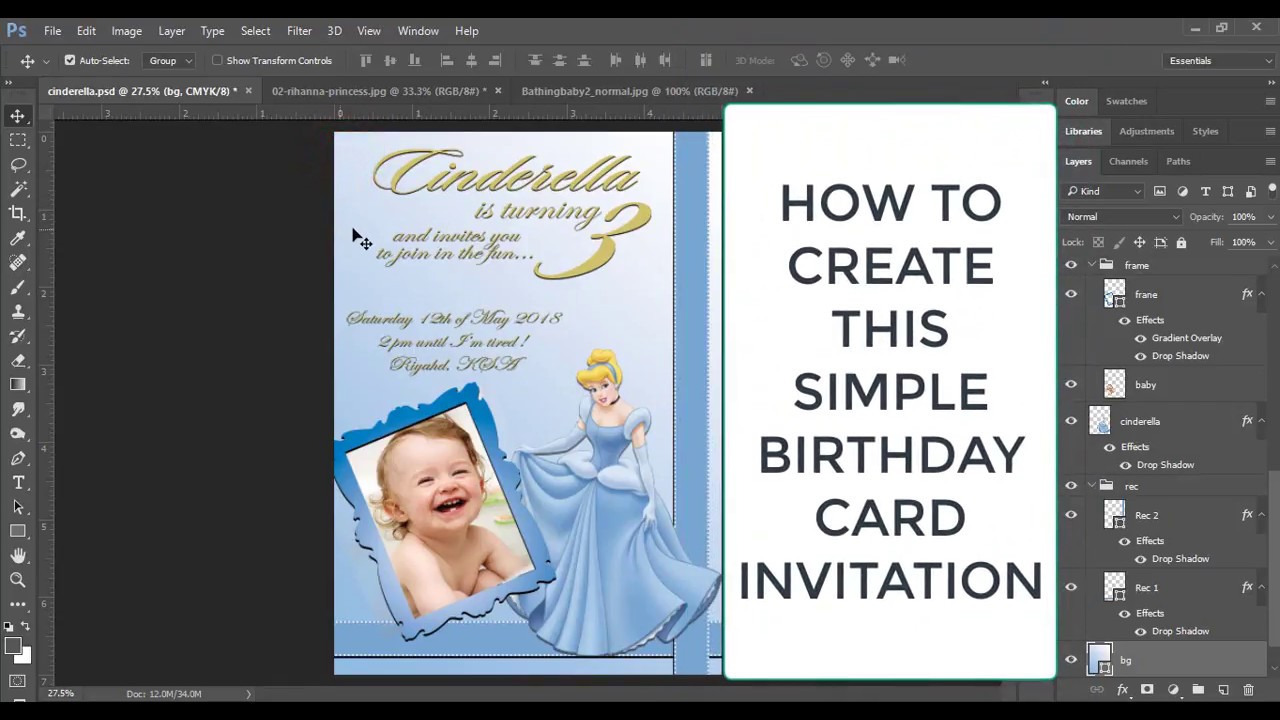Open the Fill value dropdown arrow
Image resolution: width=1280 pixels, height=720 pixels.
pyautogui.click(x=1270, y=242)
